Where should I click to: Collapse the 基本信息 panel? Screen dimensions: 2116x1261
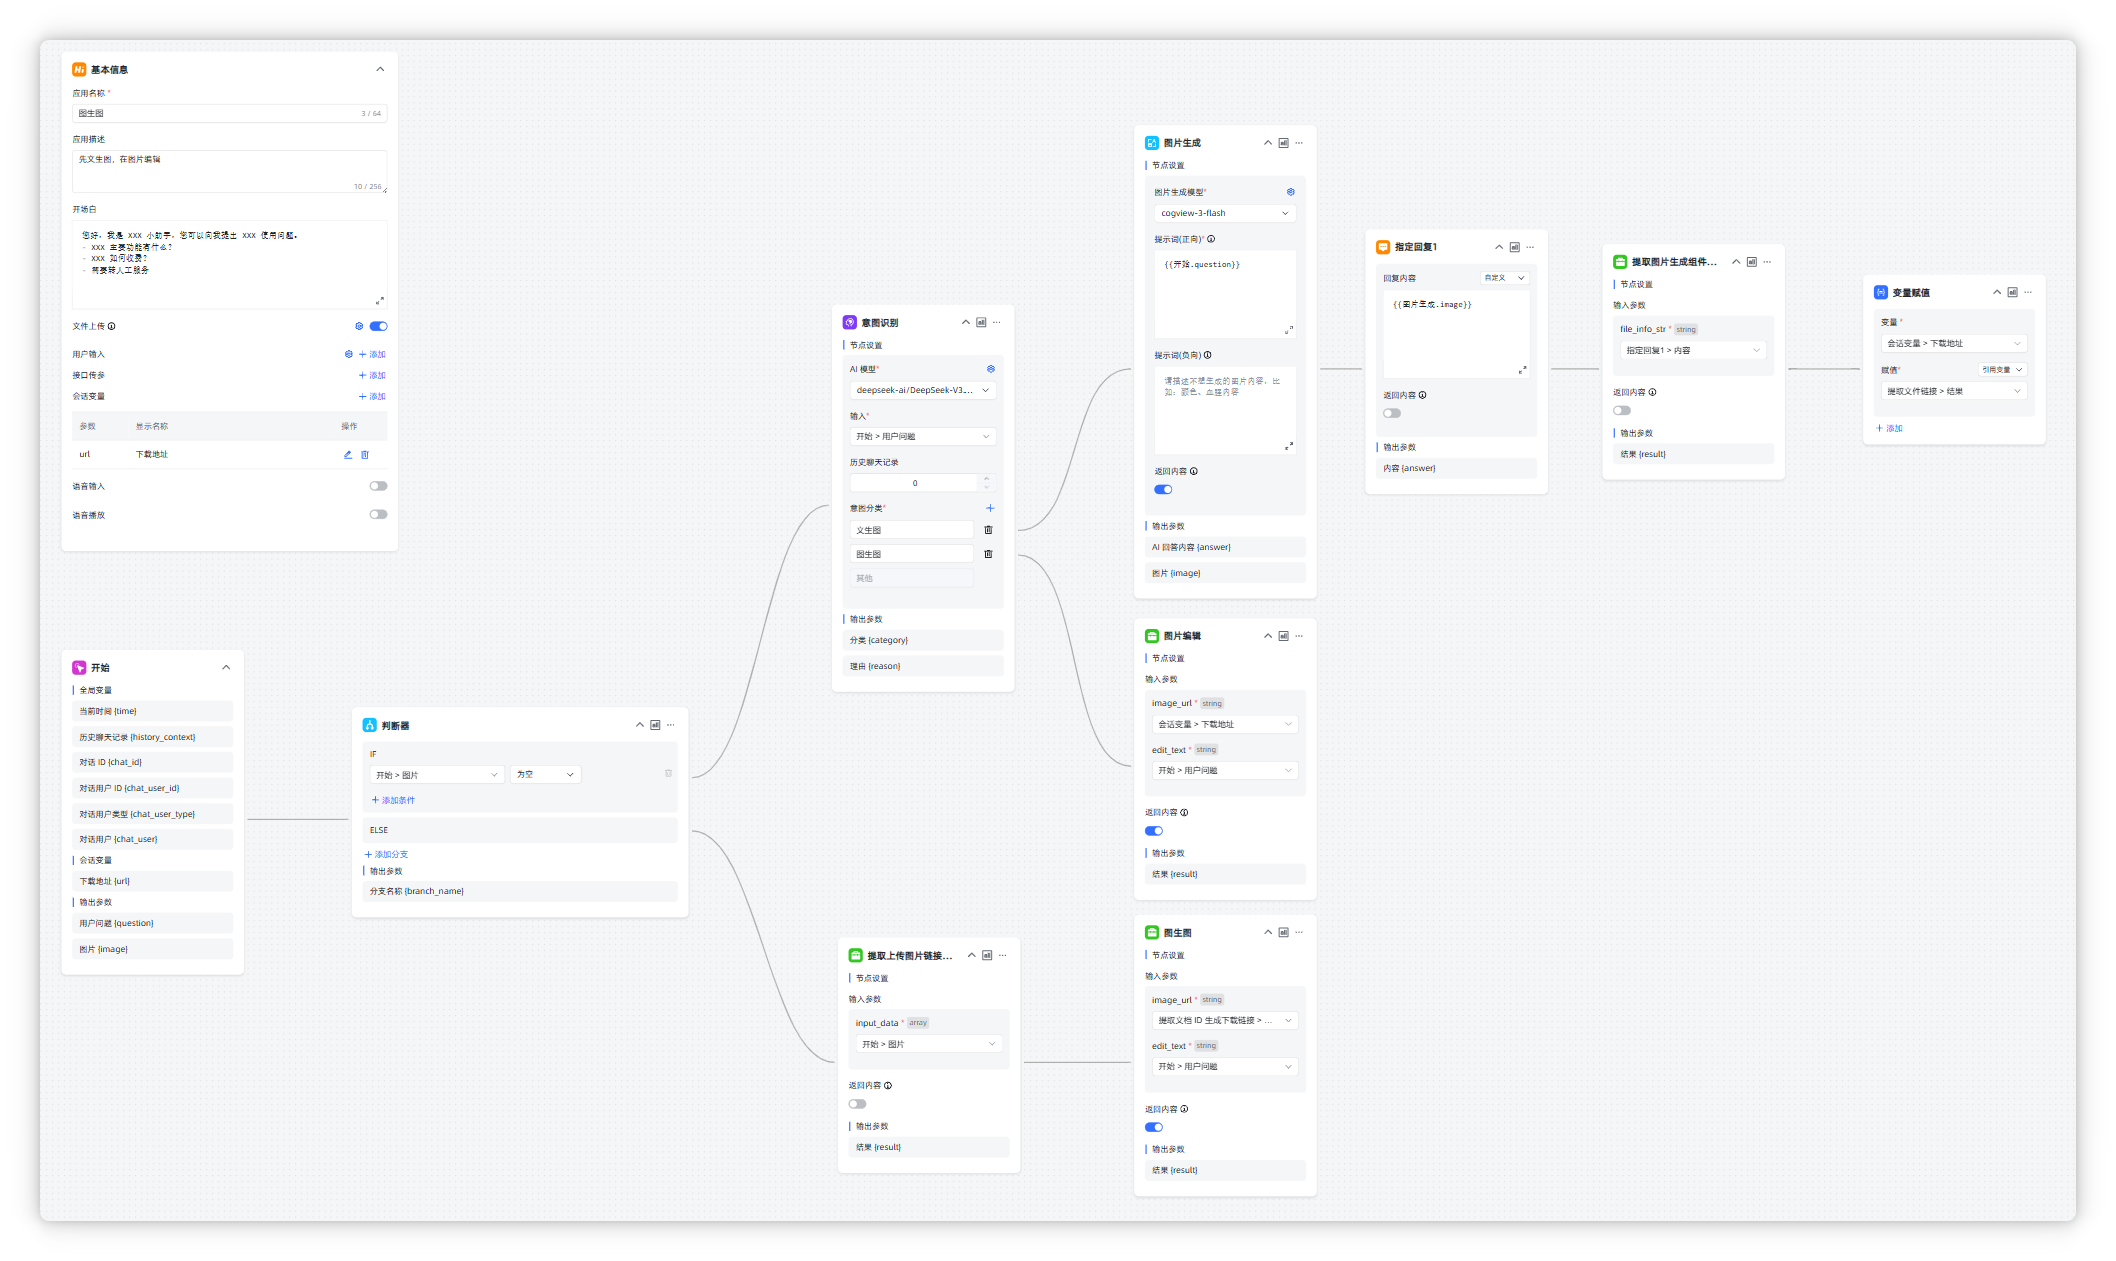[380, 69]
